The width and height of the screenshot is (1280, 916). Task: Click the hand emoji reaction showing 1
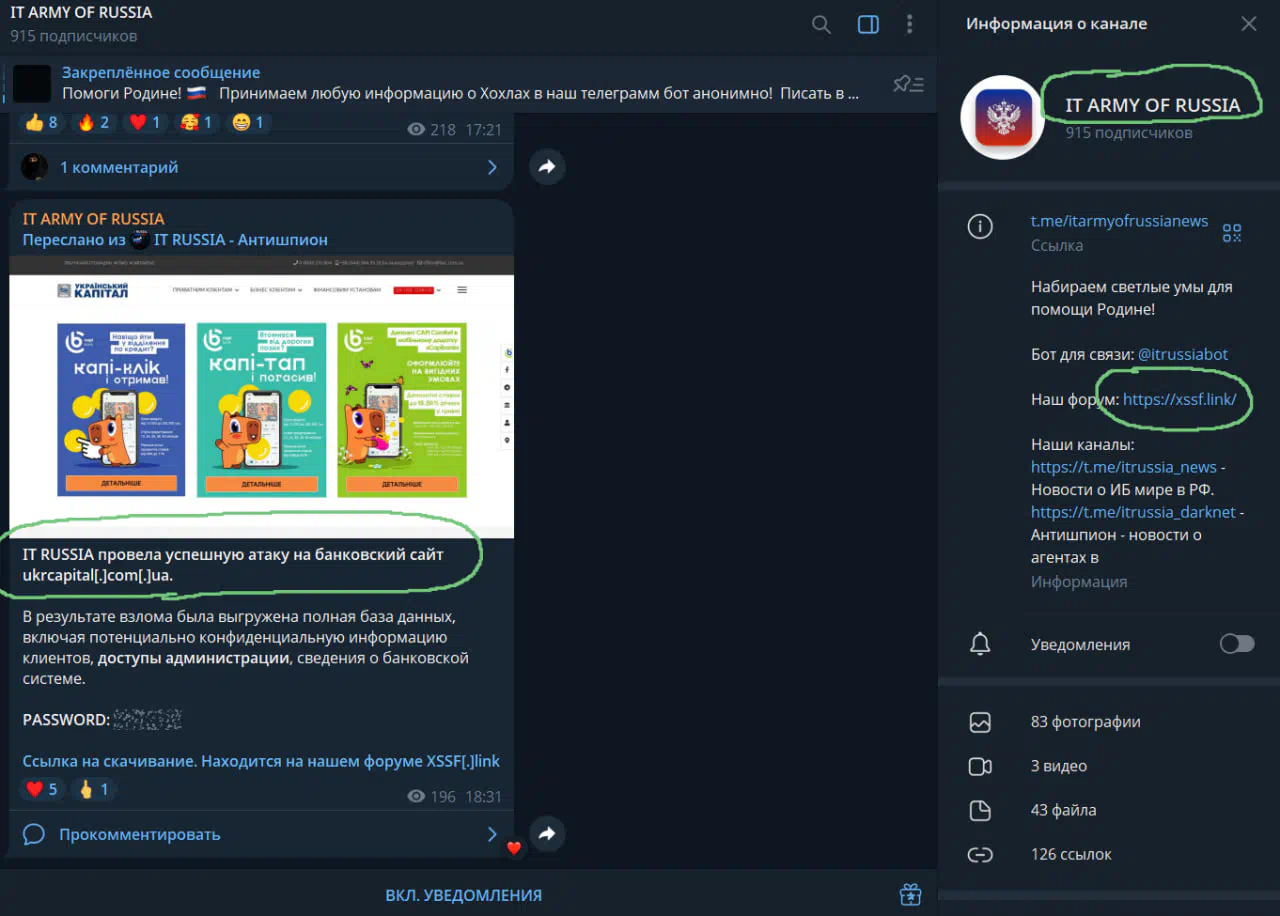(93, 789)
